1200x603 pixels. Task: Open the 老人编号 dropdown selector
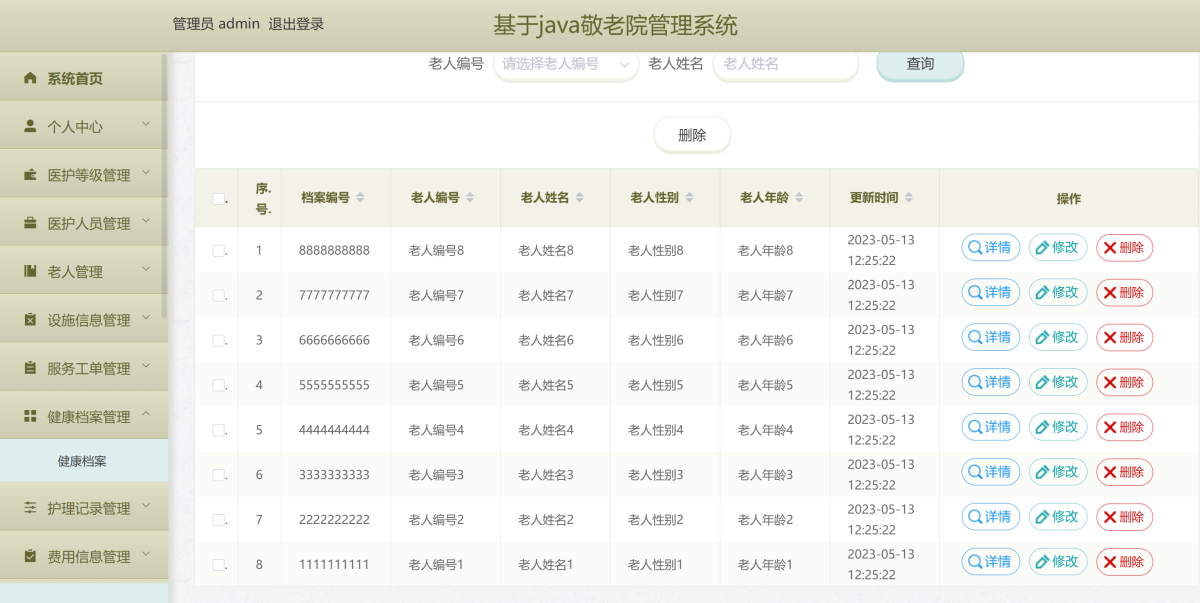[565, 64]
